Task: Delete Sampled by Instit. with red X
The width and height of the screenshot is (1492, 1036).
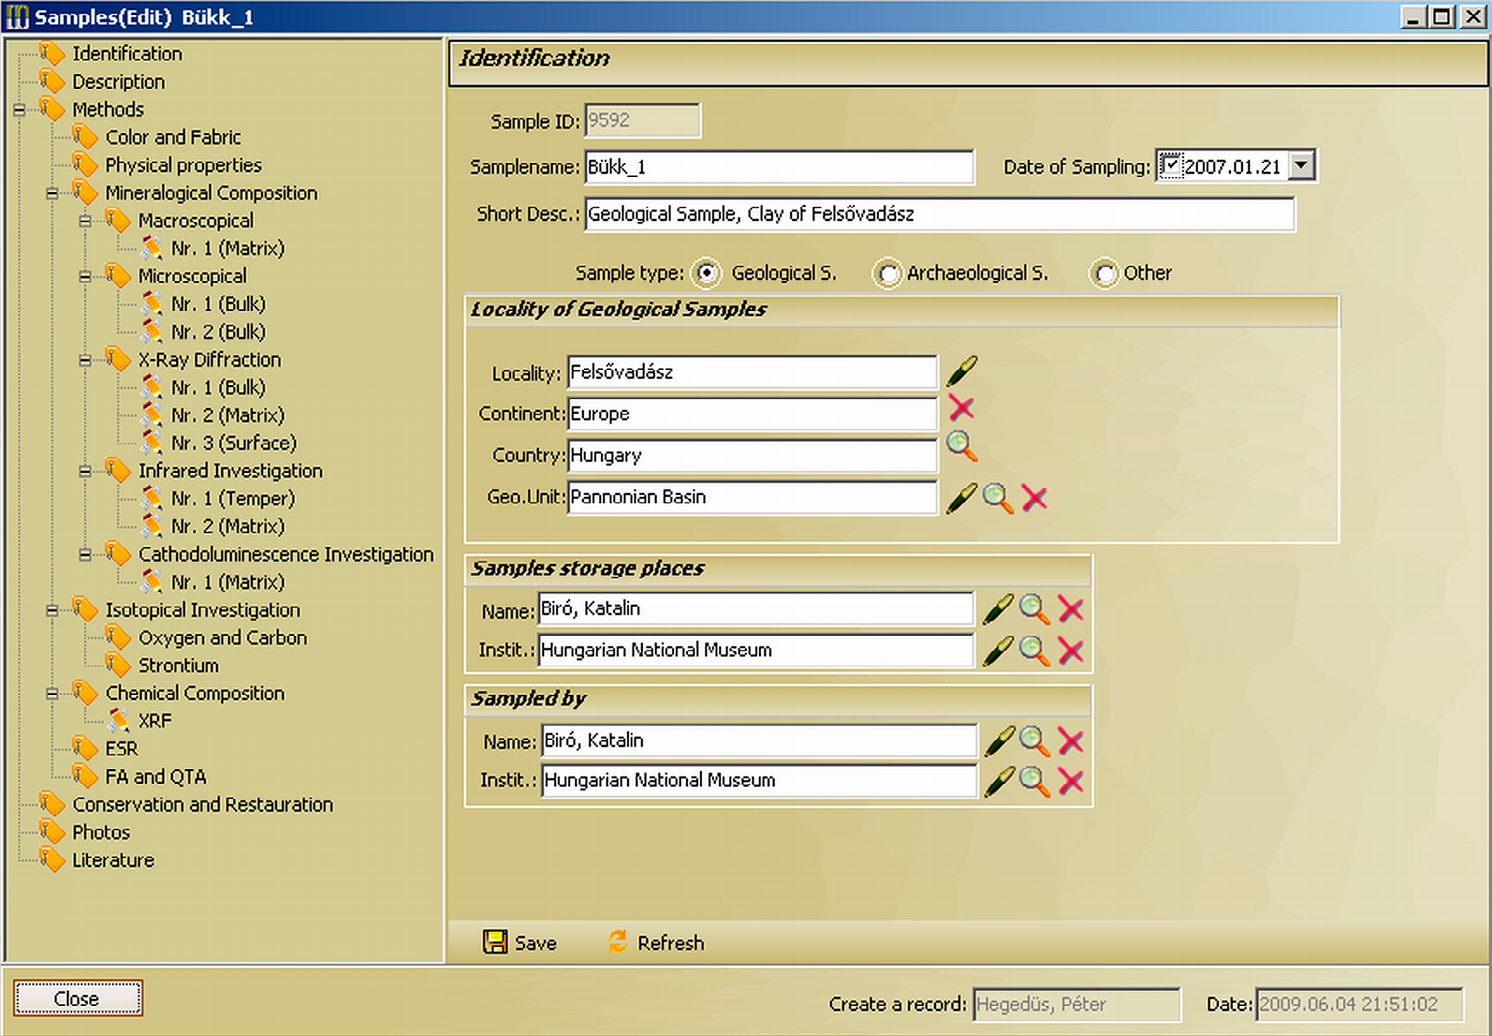Action: tap(1071, 781)
